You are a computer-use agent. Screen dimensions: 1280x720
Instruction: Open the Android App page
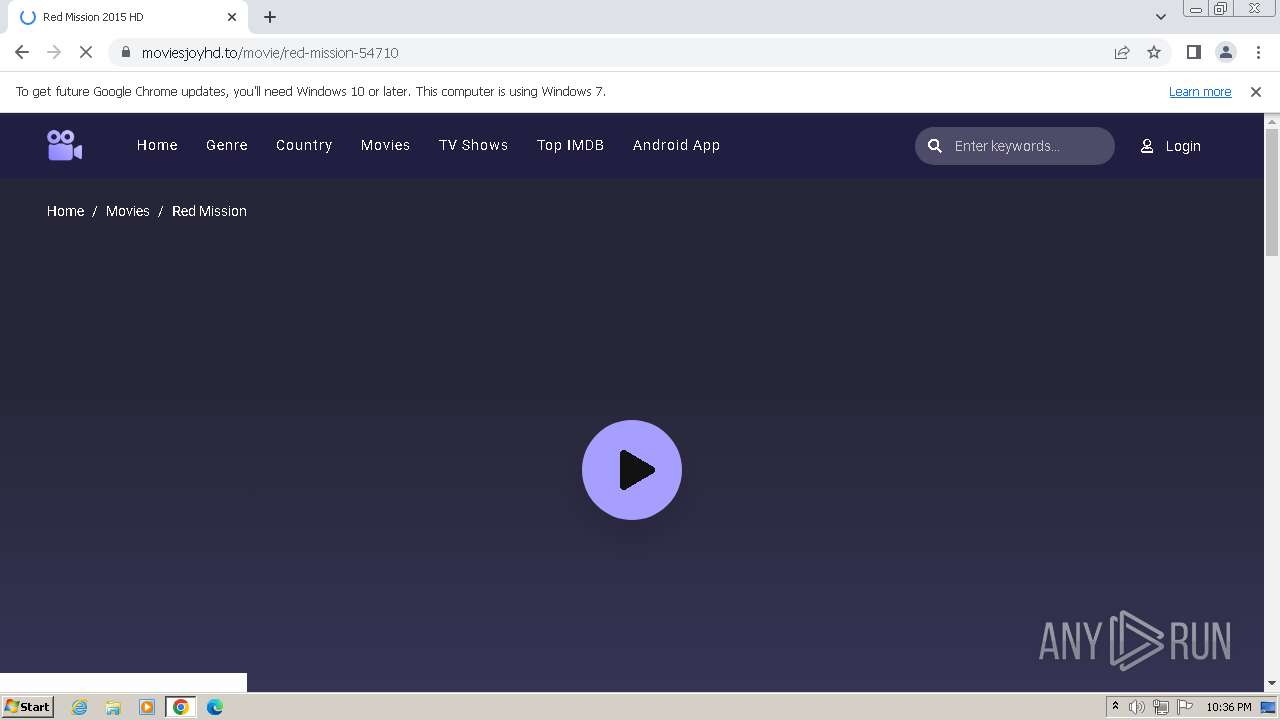[x=676, y=145]
